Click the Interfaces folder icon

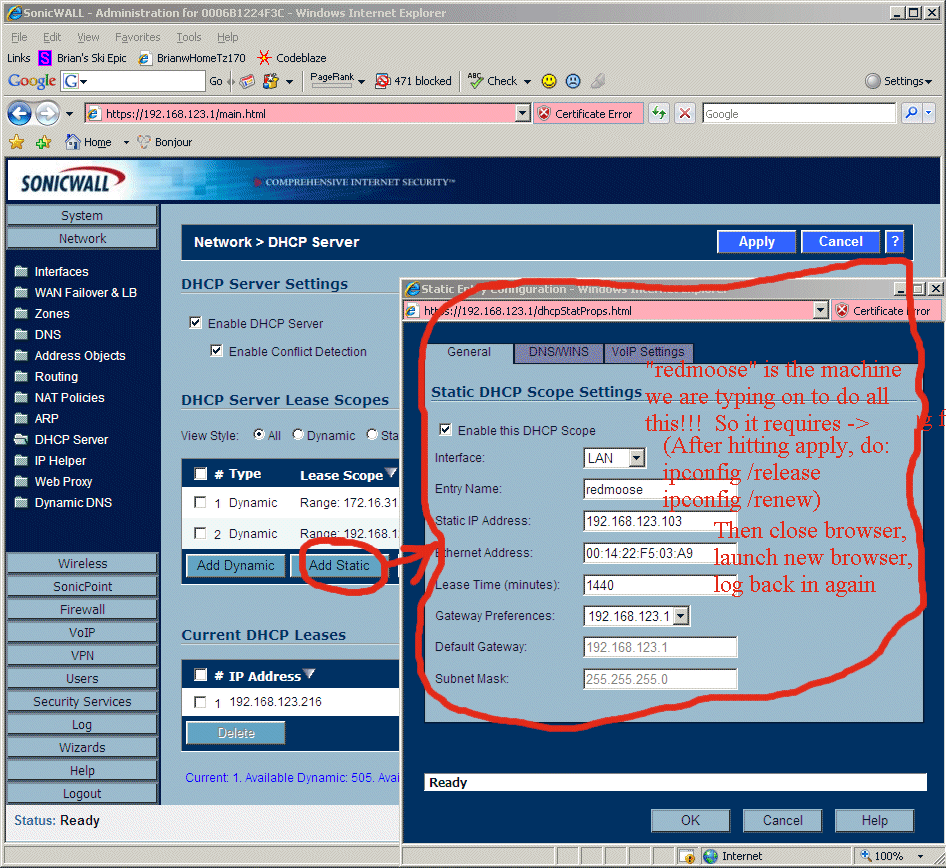point(21,271)
